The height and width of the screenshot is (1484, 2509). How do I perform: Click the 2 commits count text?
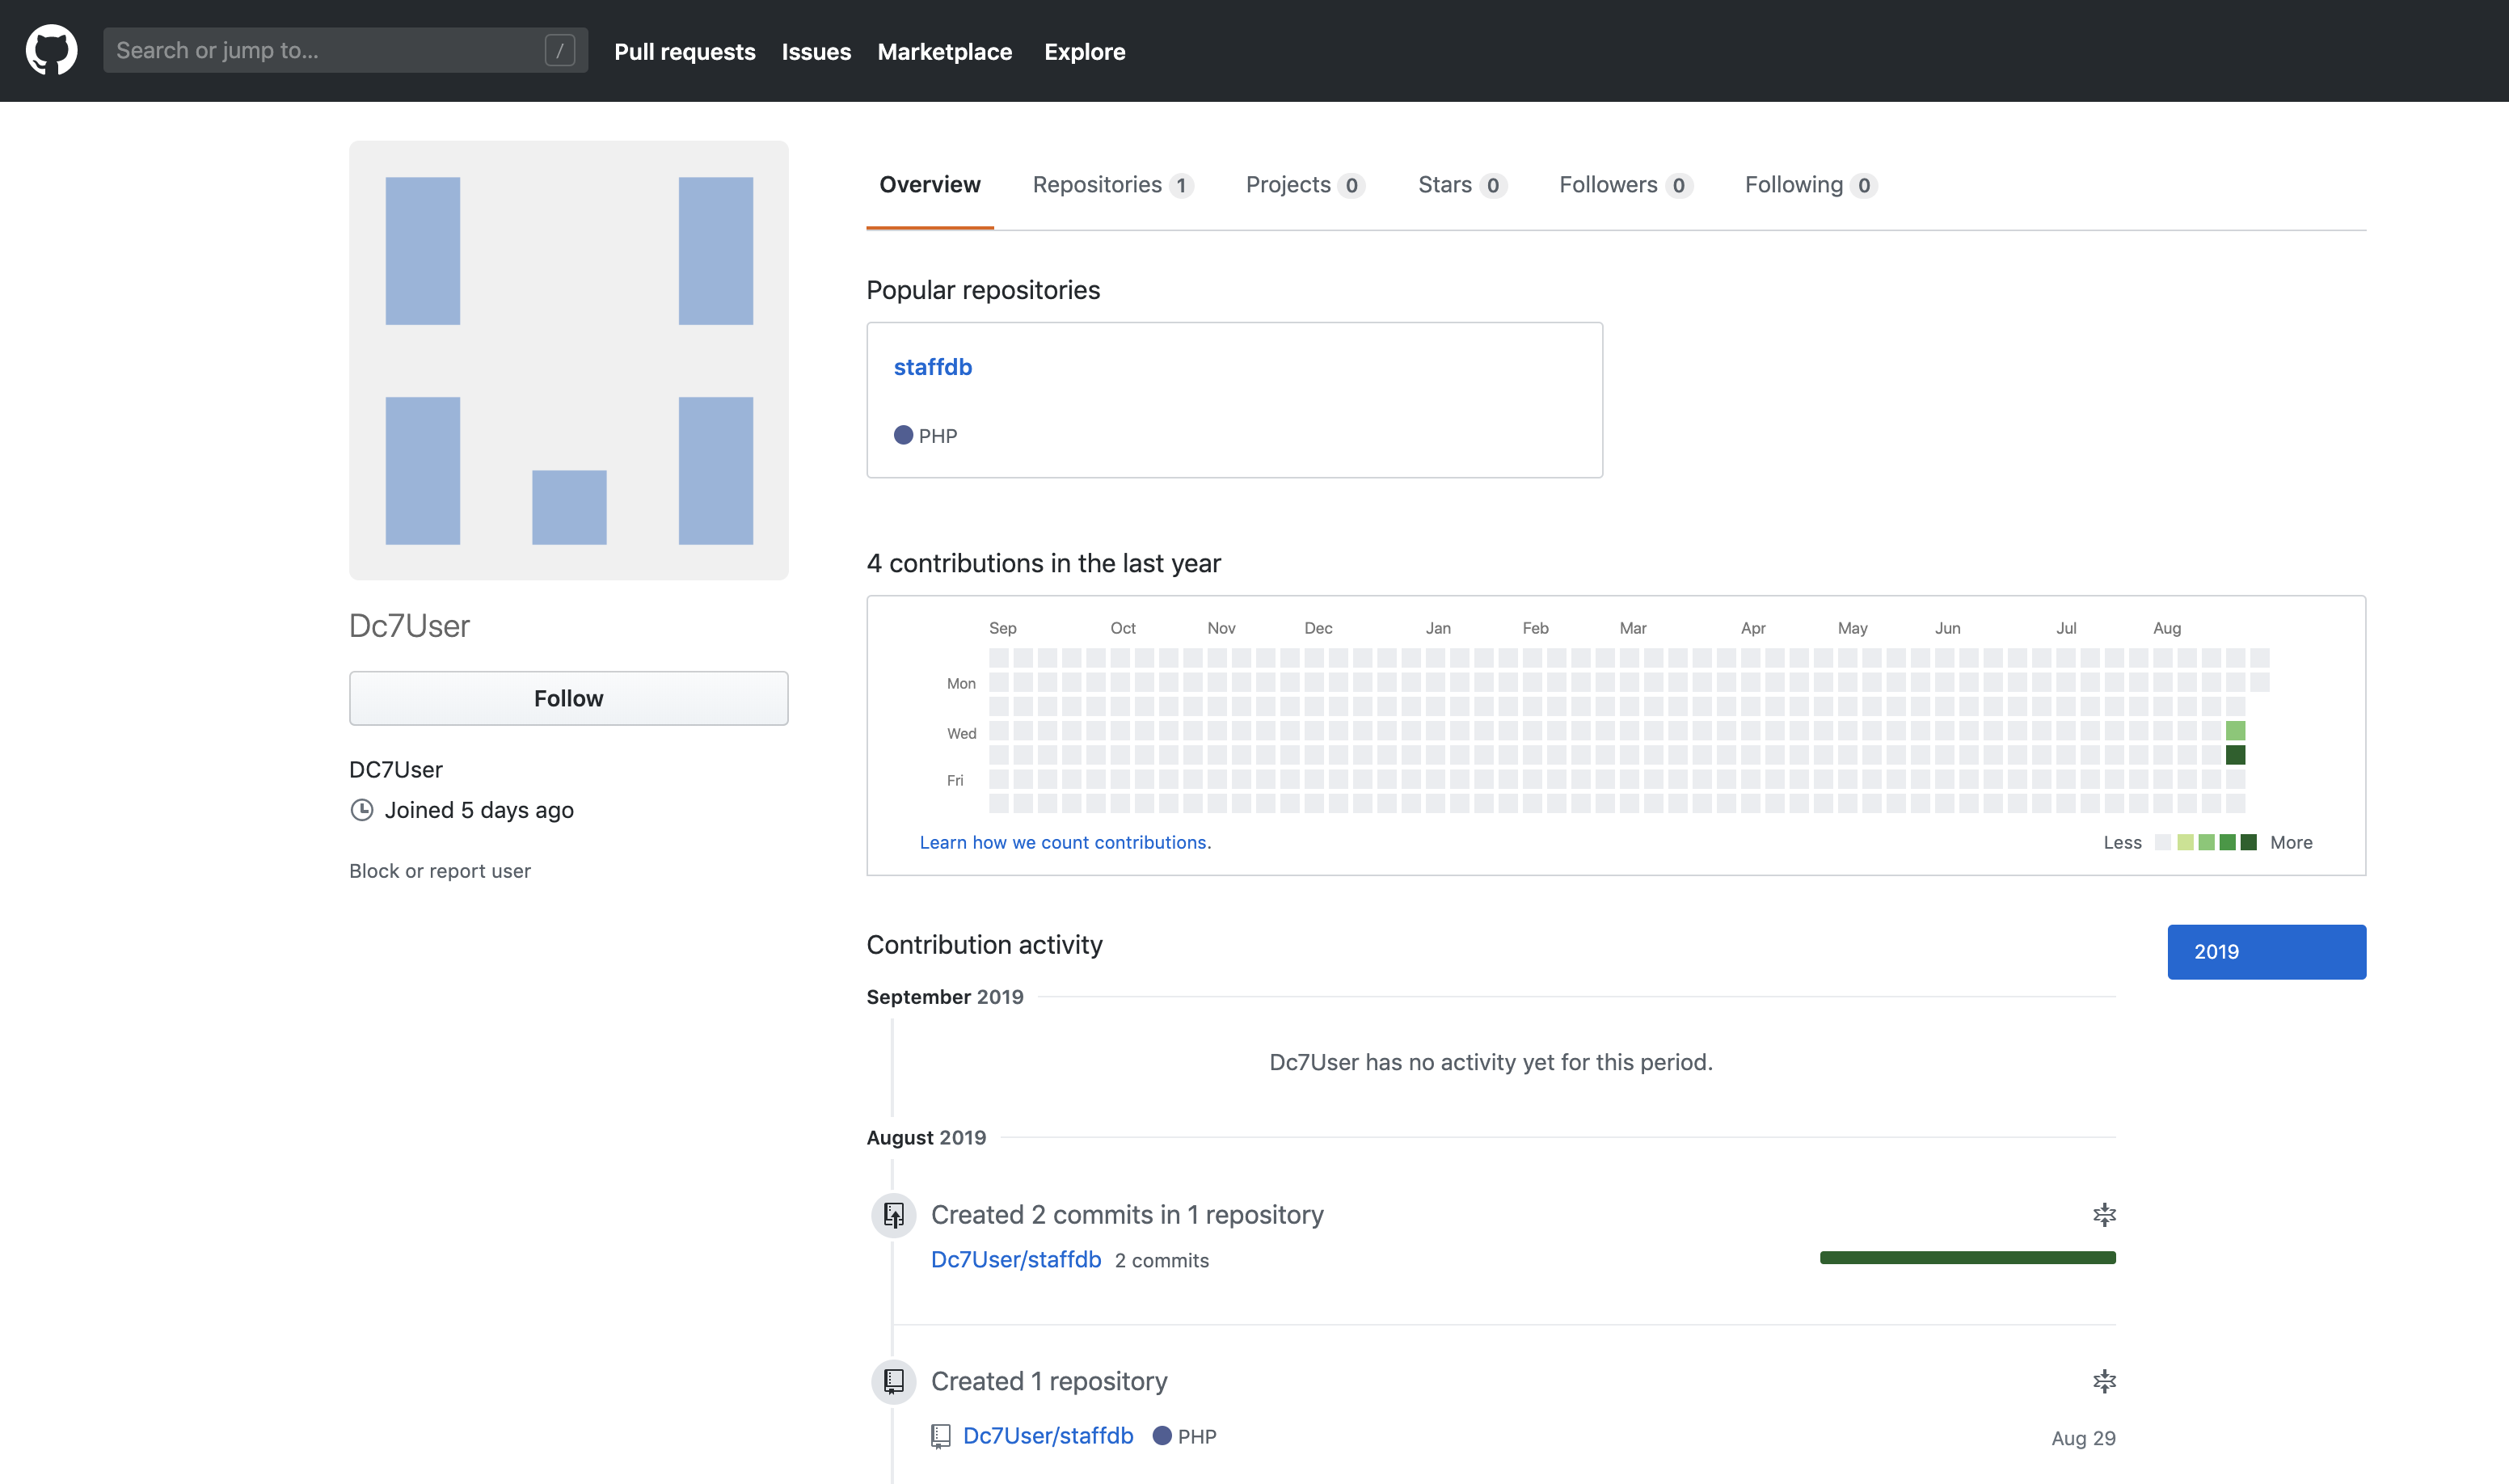(1162, 1261)
